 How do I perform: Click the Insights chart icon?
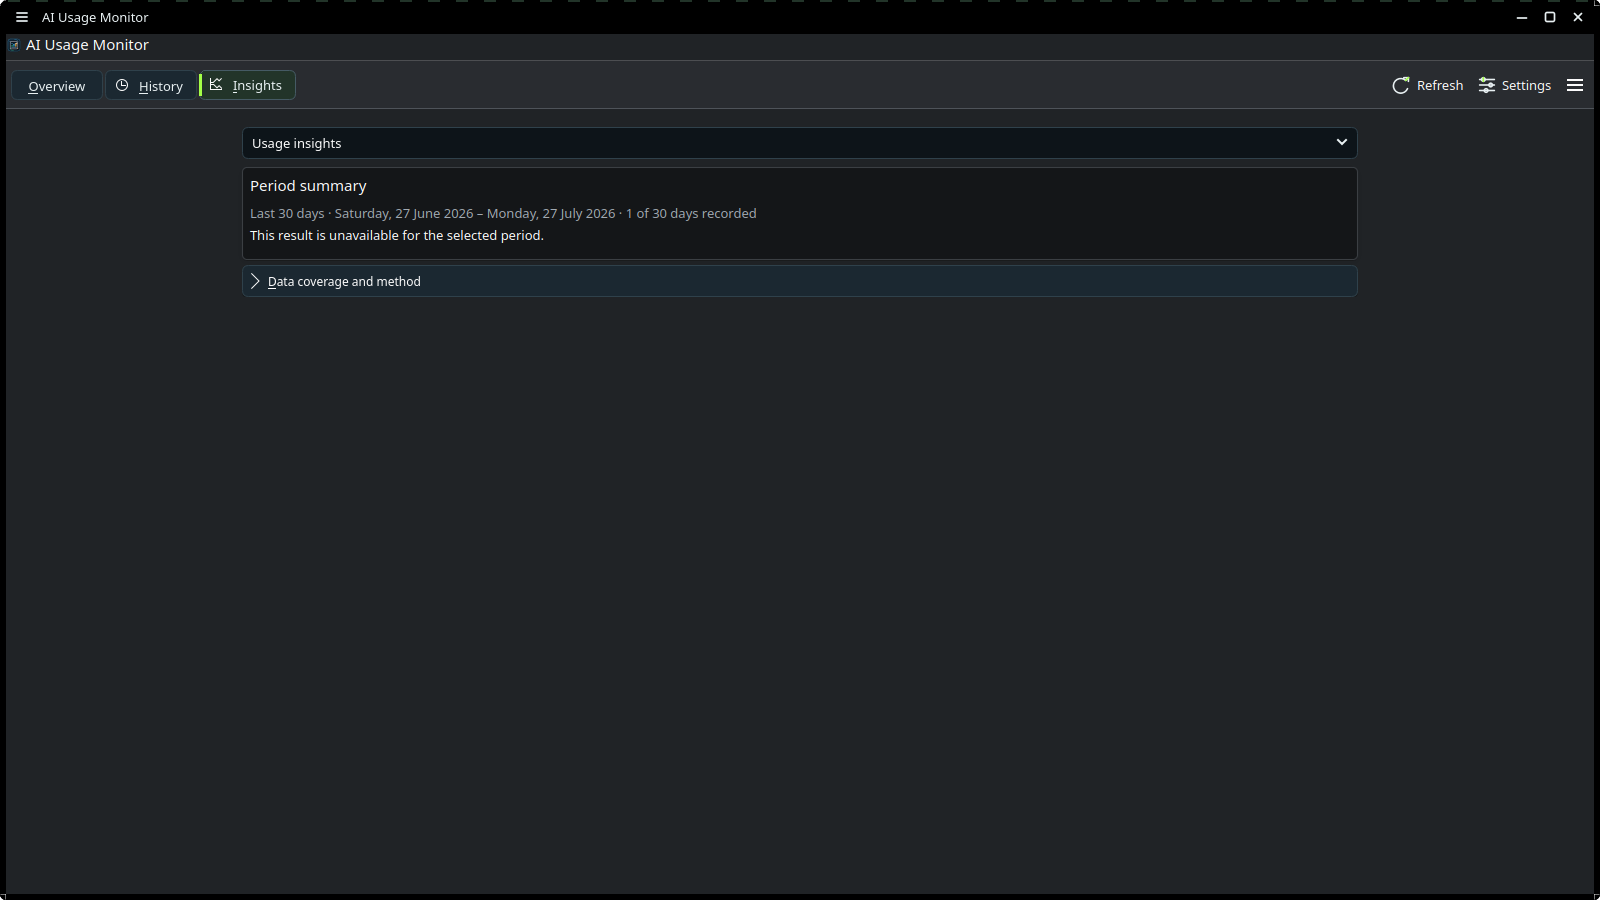pos(216,85)
